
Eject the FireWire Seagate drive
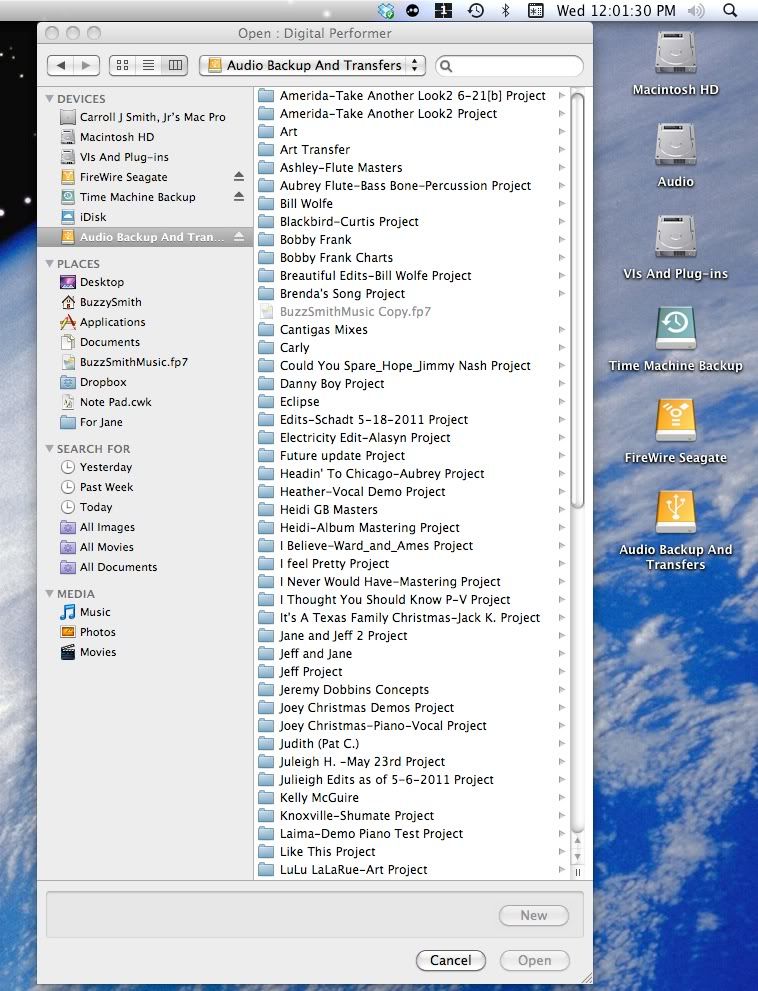pyautogui.click(x=239, y=176)
